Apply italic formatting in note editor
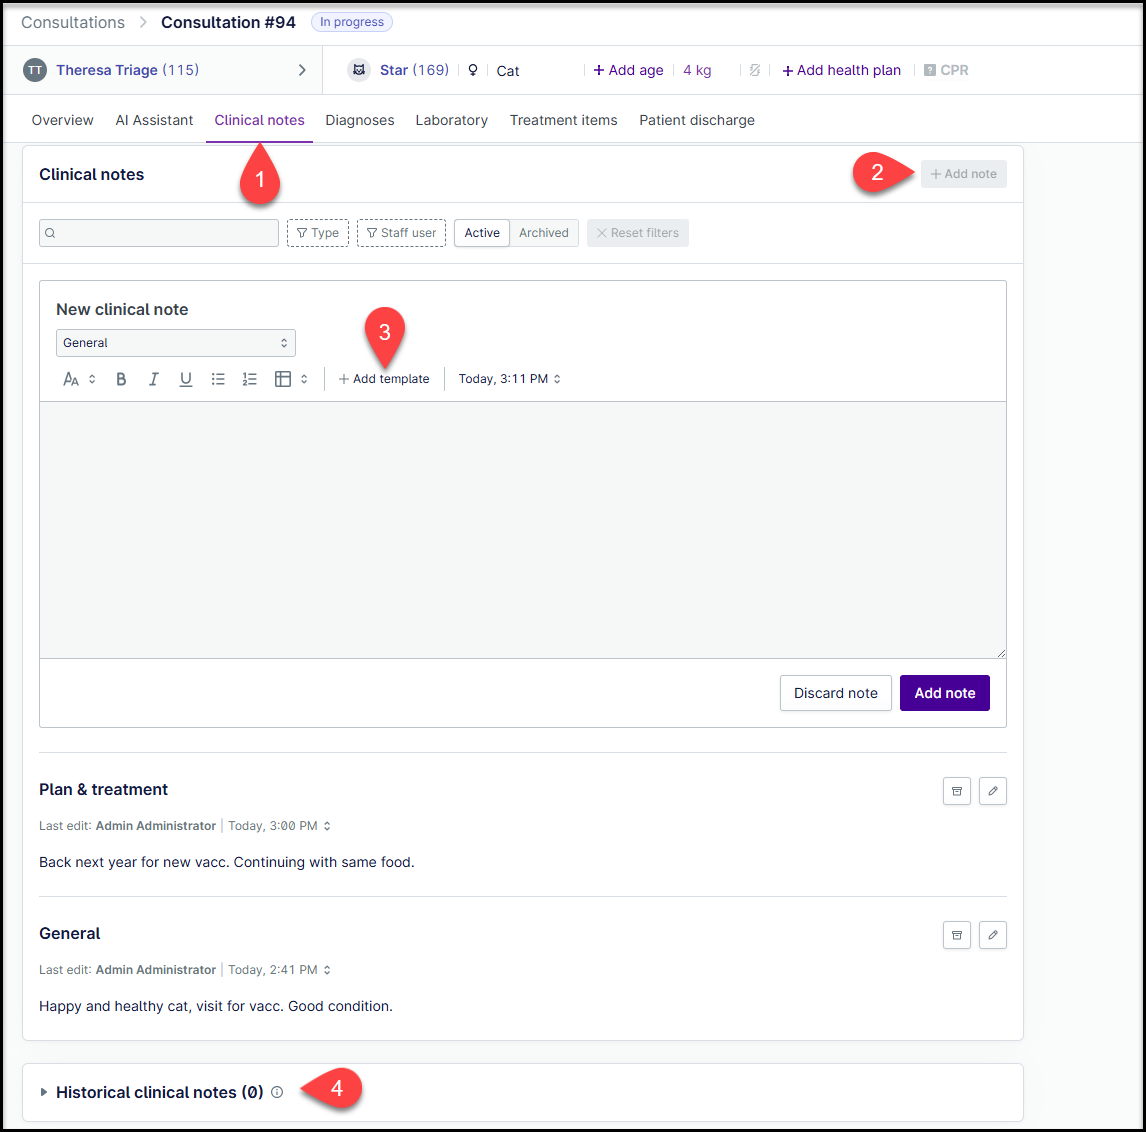 (x=153, y=379)
